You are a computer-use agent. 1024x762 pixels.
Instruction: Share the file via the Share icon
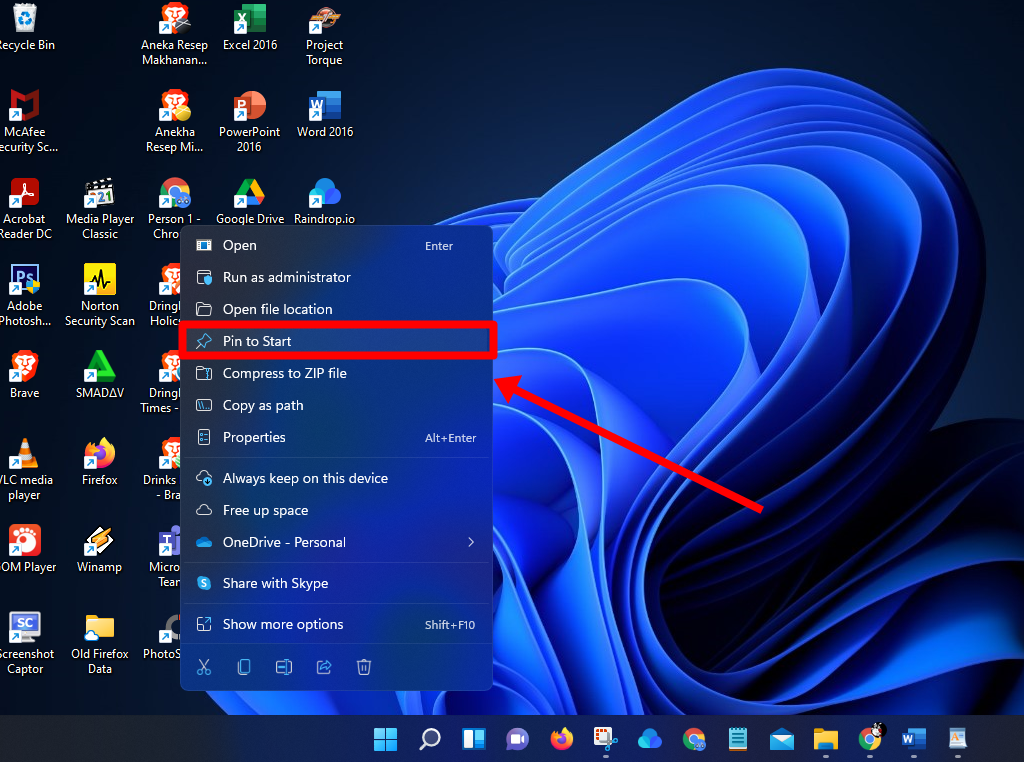click(323, 666)
